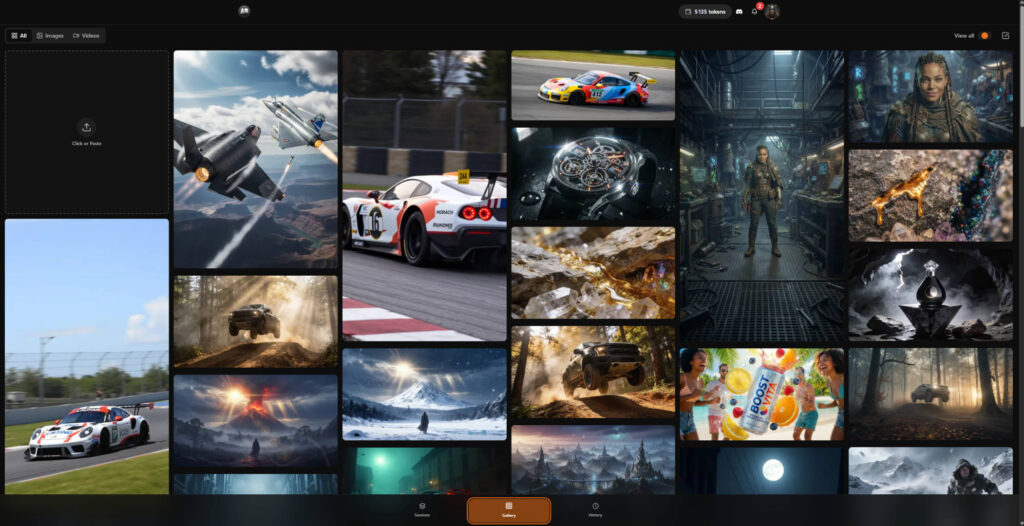Open the black potion bottle with lightning image

(930, 294)
